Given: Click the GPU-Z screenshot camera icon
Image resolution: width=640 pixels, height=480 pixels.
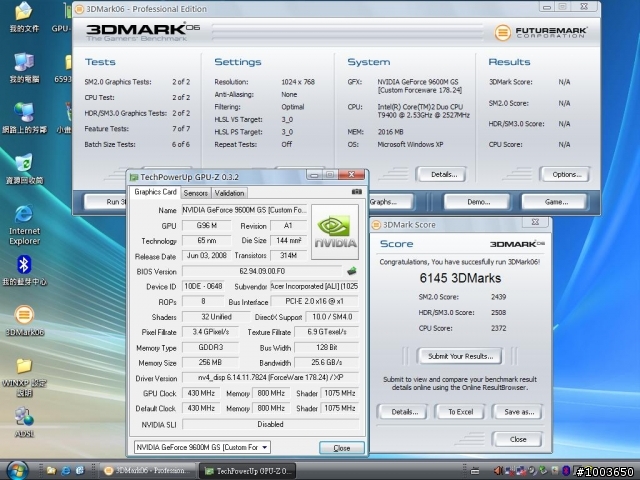Looking at the screenshot, I should tap(357, 191).
